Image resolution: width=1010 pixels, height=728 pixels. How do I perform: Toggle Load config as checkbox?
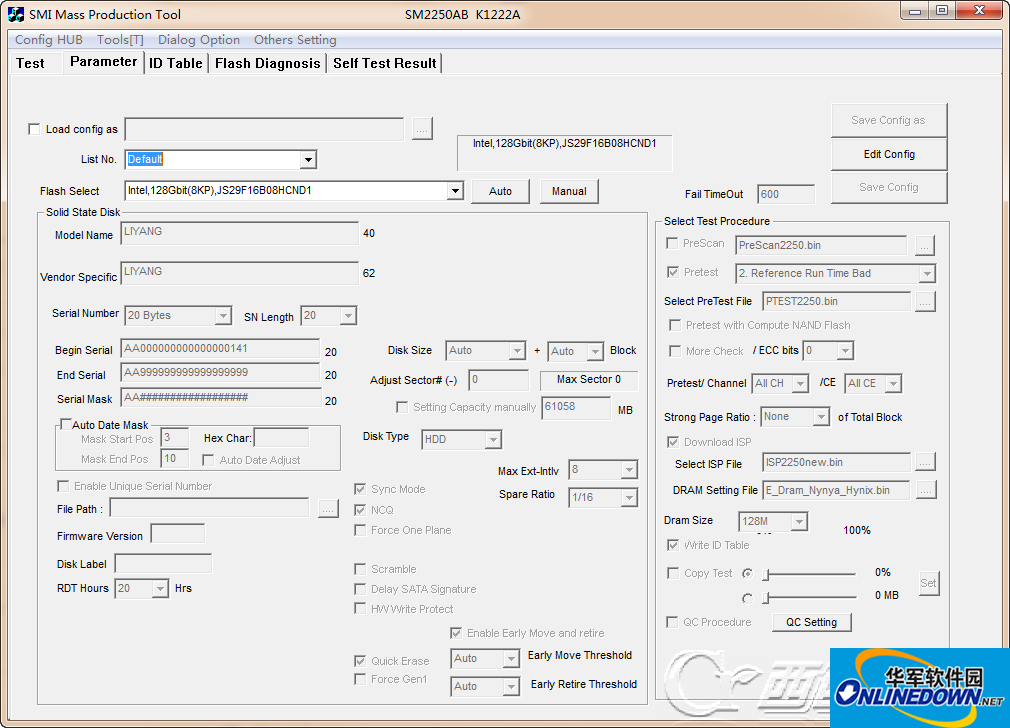[34, 129]
